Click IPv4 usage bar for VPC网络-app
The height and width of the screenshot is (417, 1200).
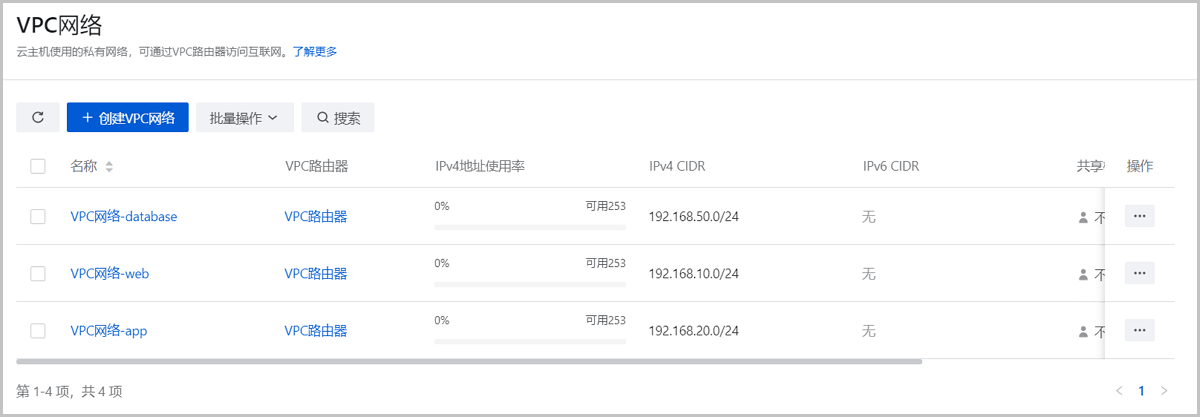point(530,342)
